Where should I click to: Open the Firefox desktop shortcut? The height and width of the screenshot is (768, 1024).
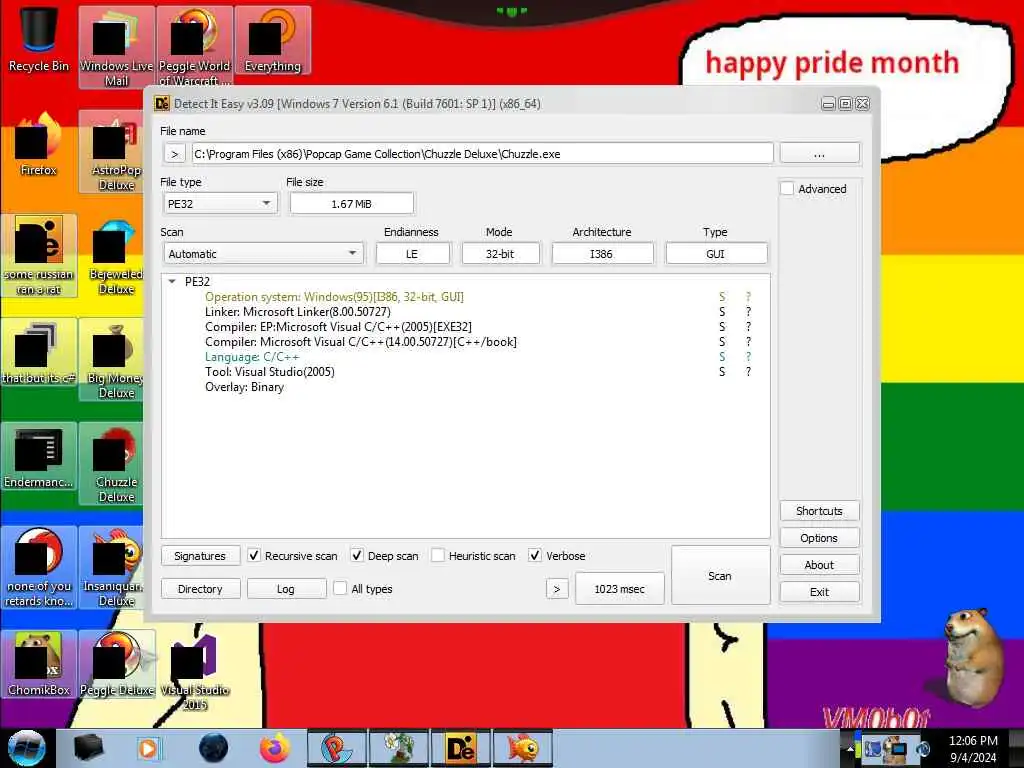[39, 145]
